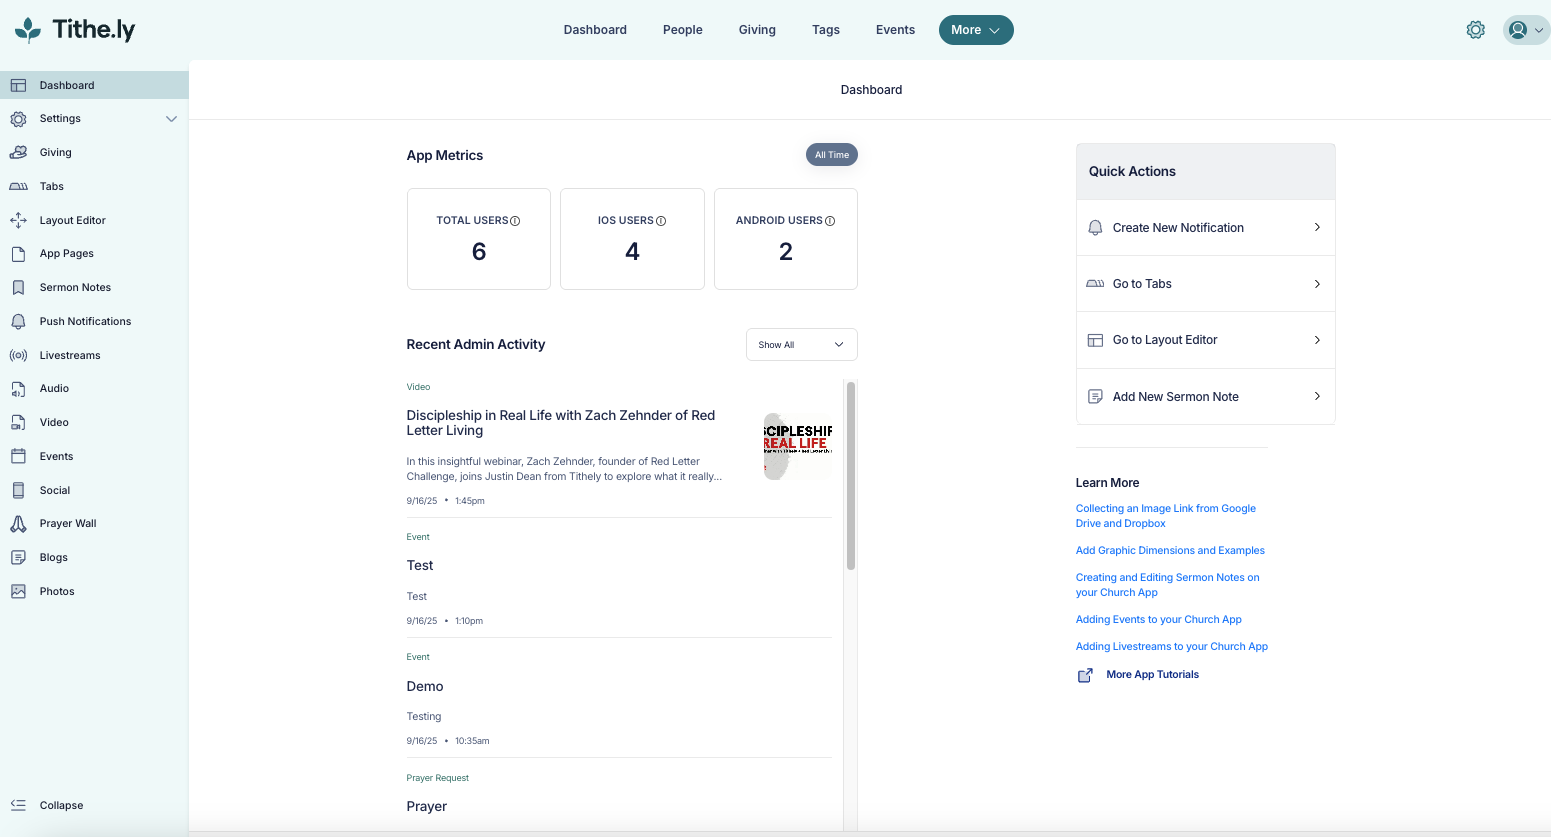Image resolution: width=1551 pixels, height=837 pixels.
Task: Click the Tithe.ly logo
Action: click(x=75, y=30)
